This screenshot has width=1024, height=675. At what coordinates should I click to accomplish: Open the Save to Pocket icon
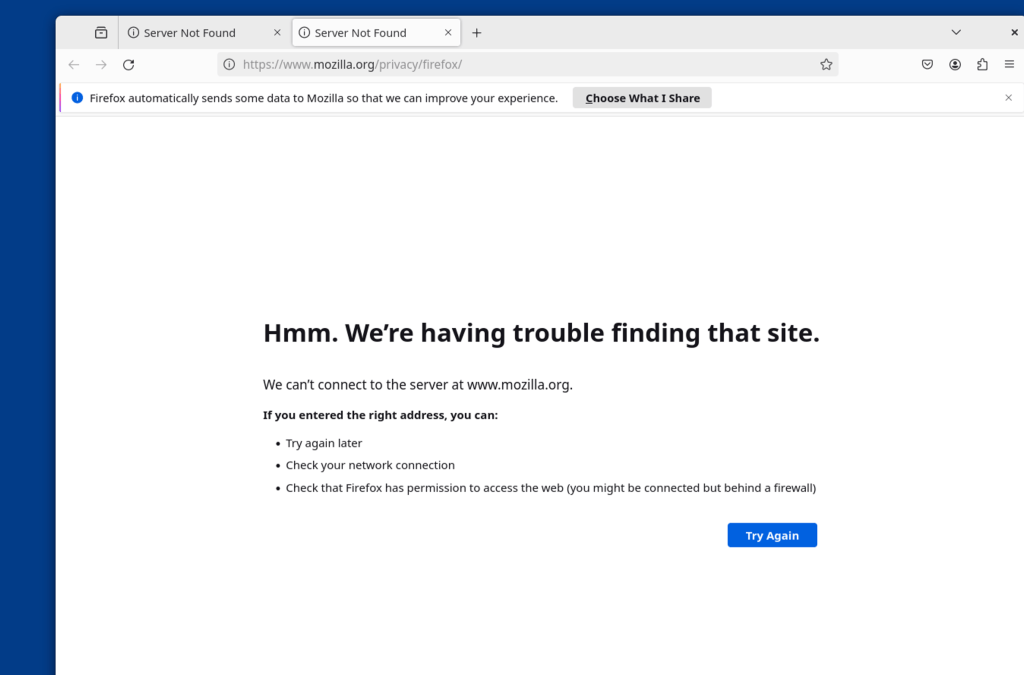coord(927,65)
